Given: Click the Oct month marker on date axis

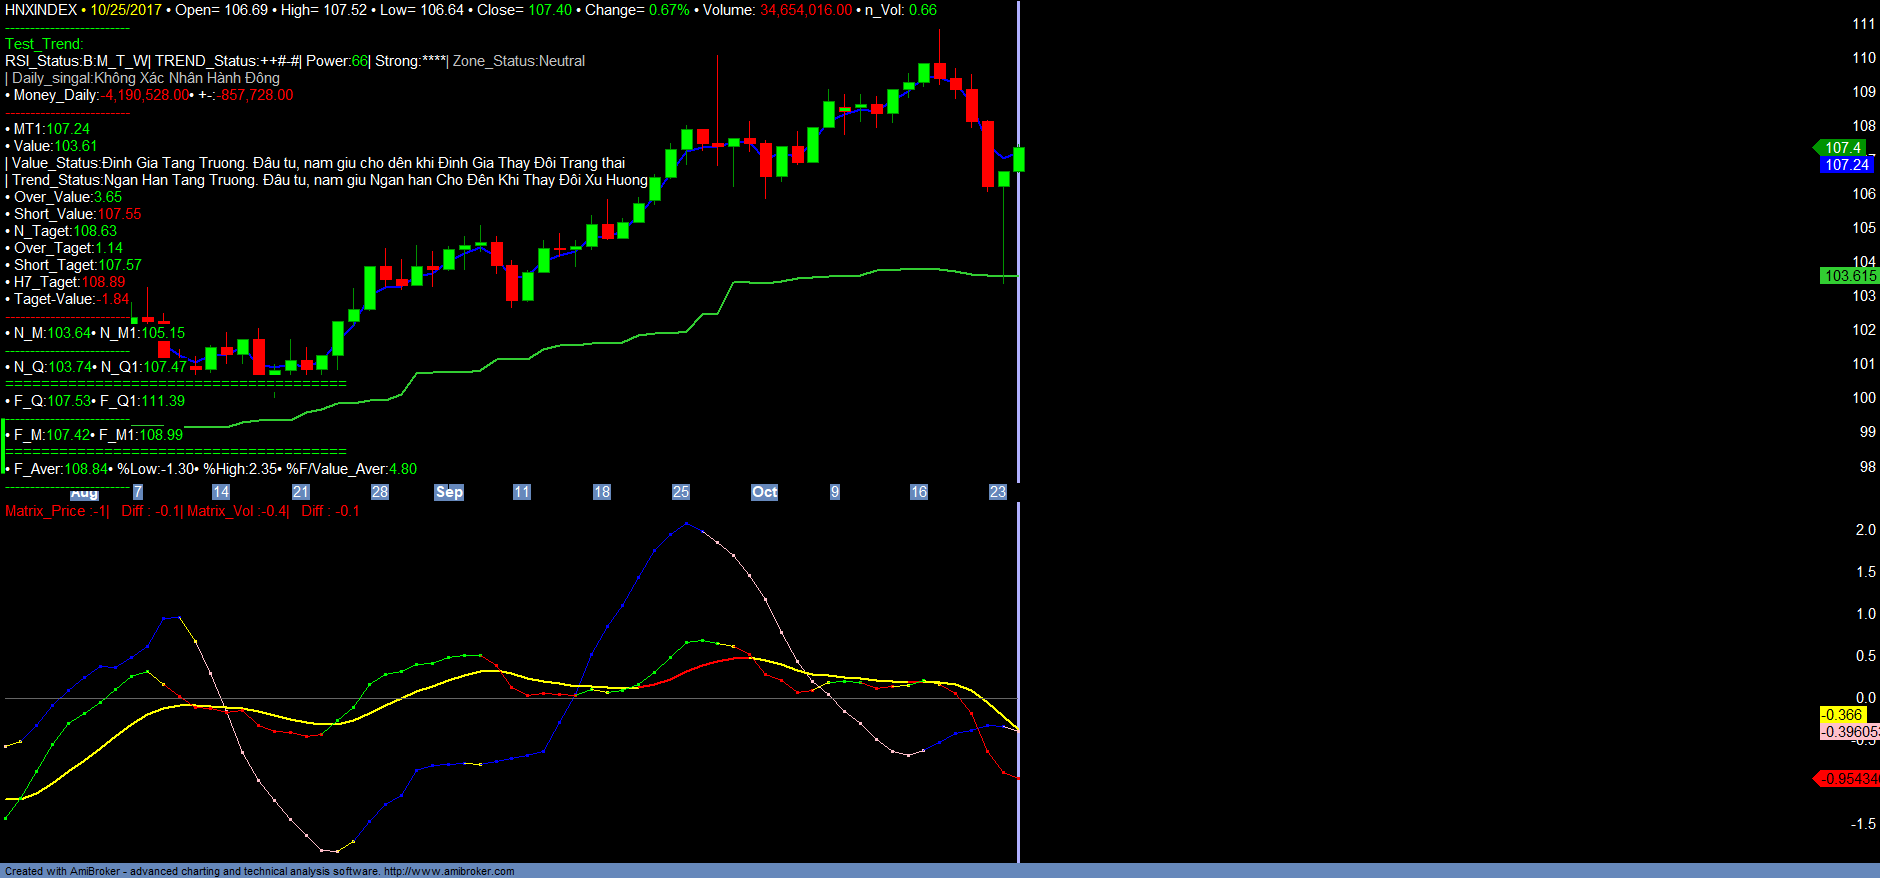Looking at the screenshot, I should click(x=764, y=492).
